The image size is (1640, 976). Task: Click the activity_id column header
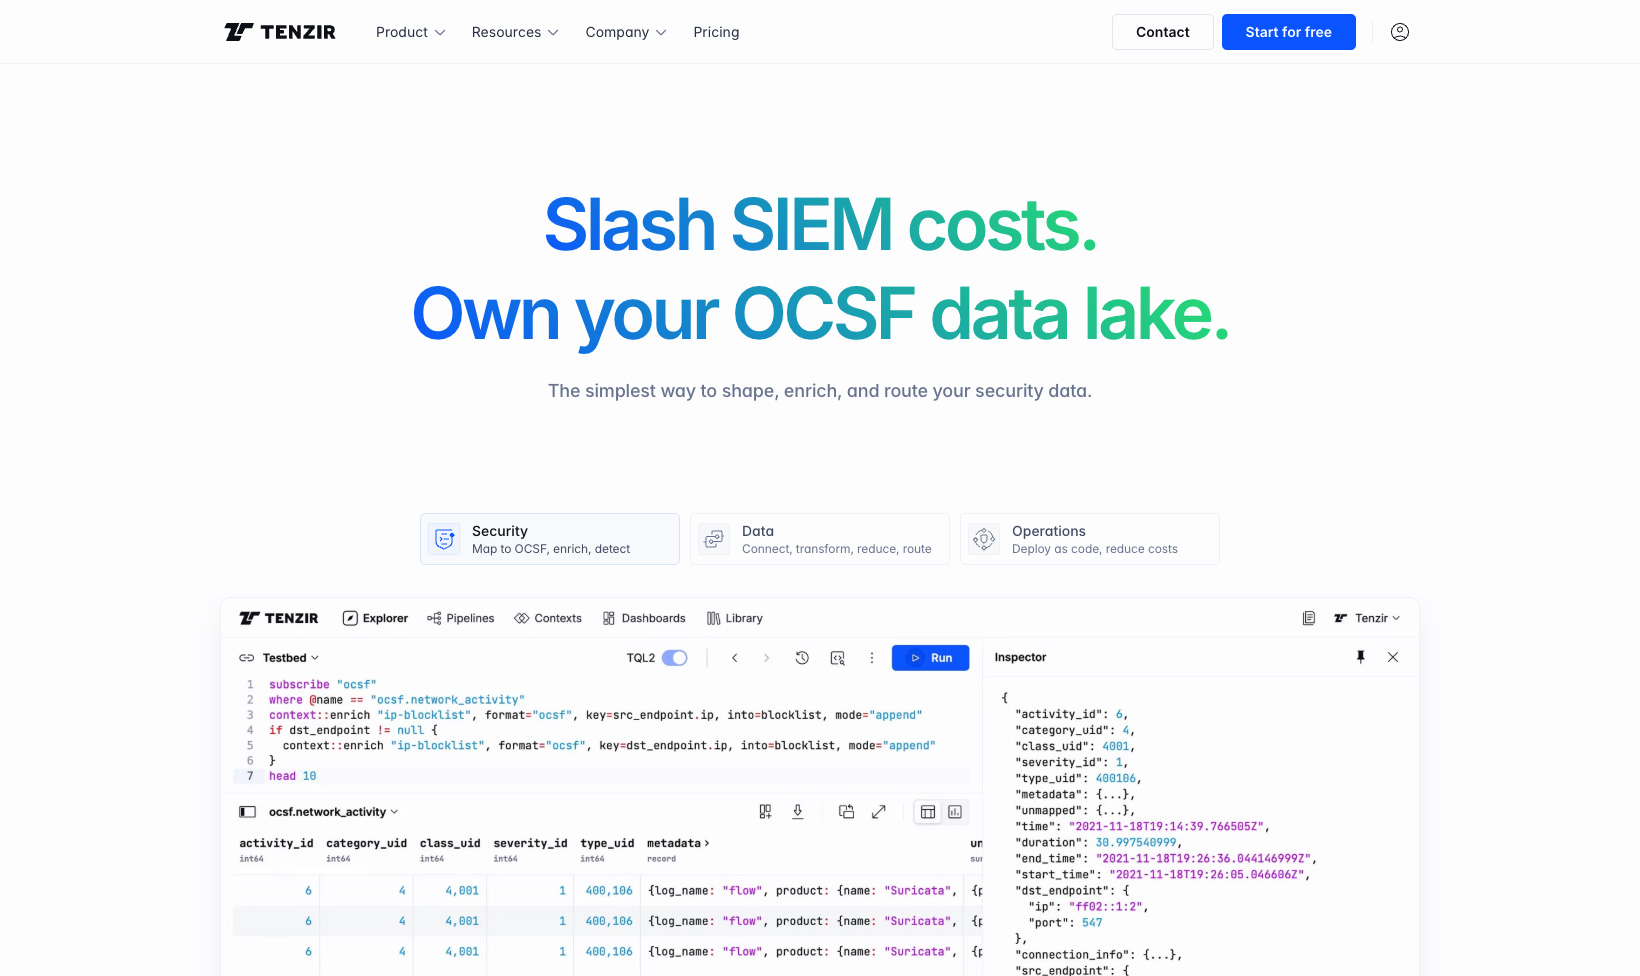click(276, 843)
